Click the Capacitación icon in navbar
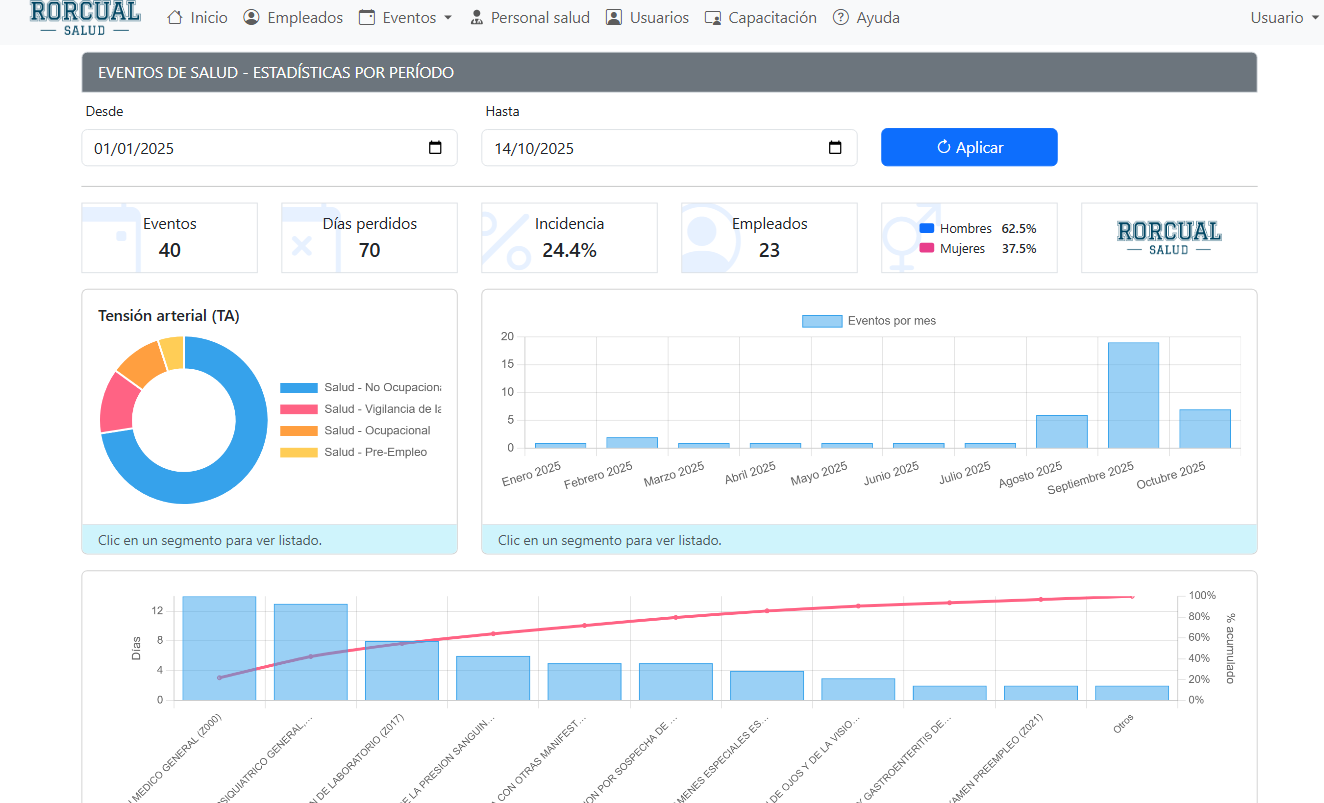 (x=713, y=18)
